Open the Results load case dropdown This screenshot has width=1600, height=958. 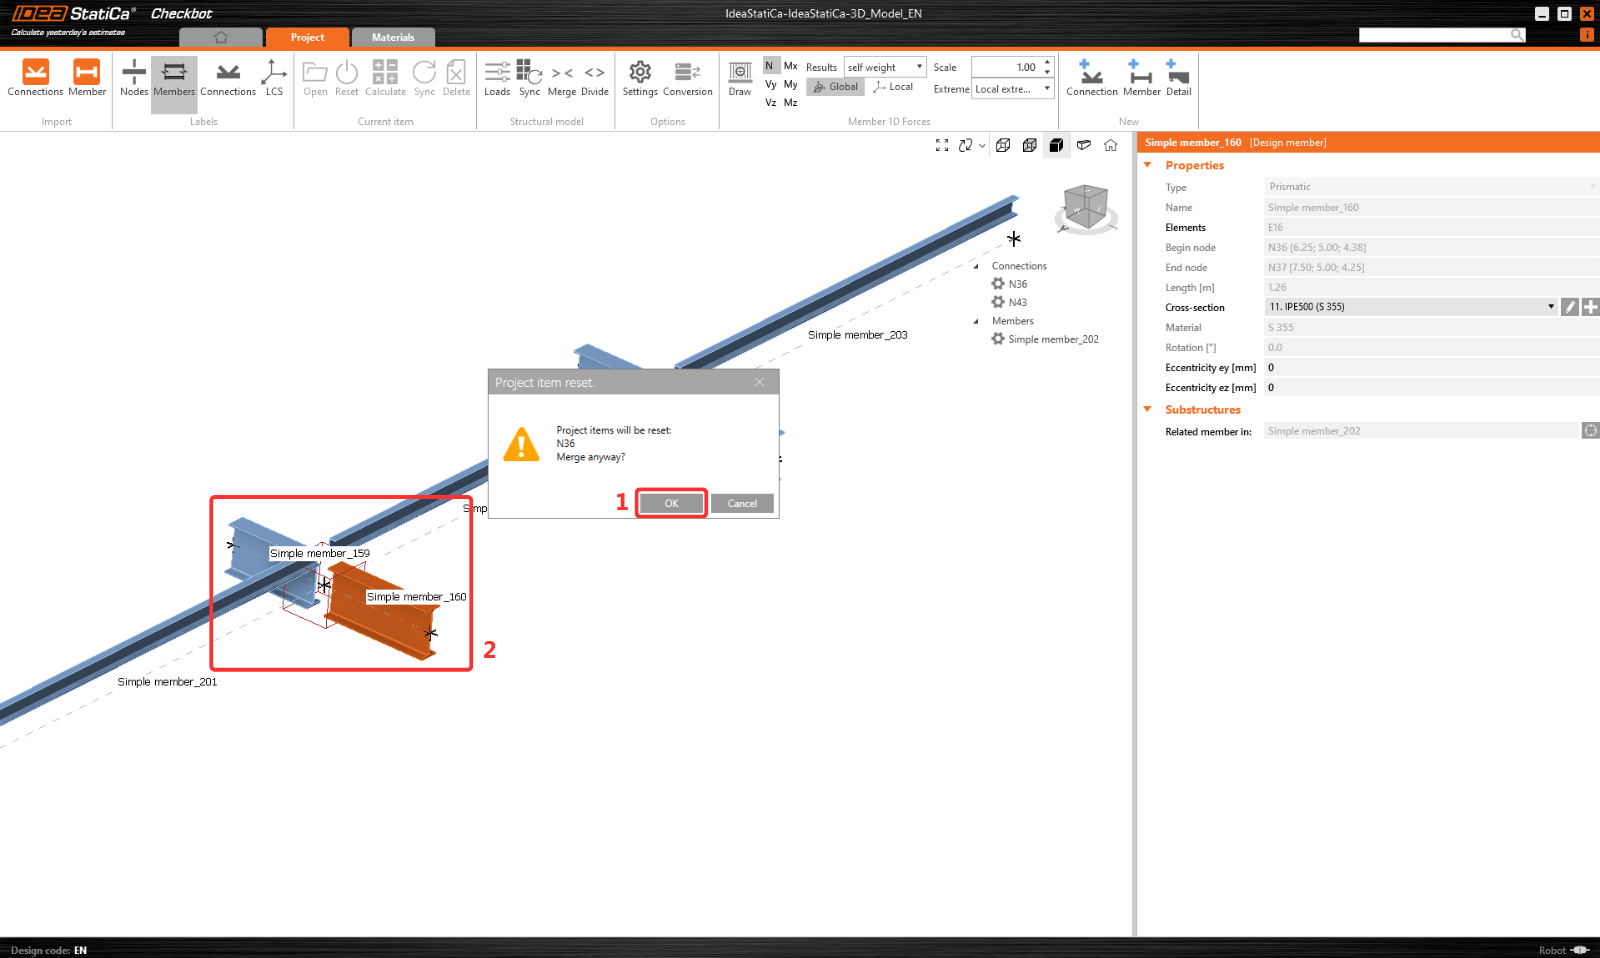pyautogui.click(x=885, y=67)
